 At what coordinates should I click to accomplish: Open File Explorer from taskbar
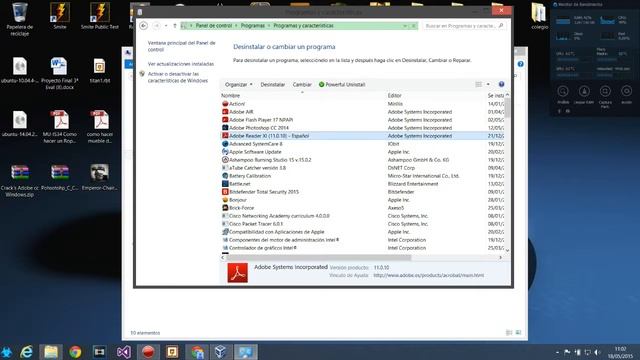pos(51,352)
